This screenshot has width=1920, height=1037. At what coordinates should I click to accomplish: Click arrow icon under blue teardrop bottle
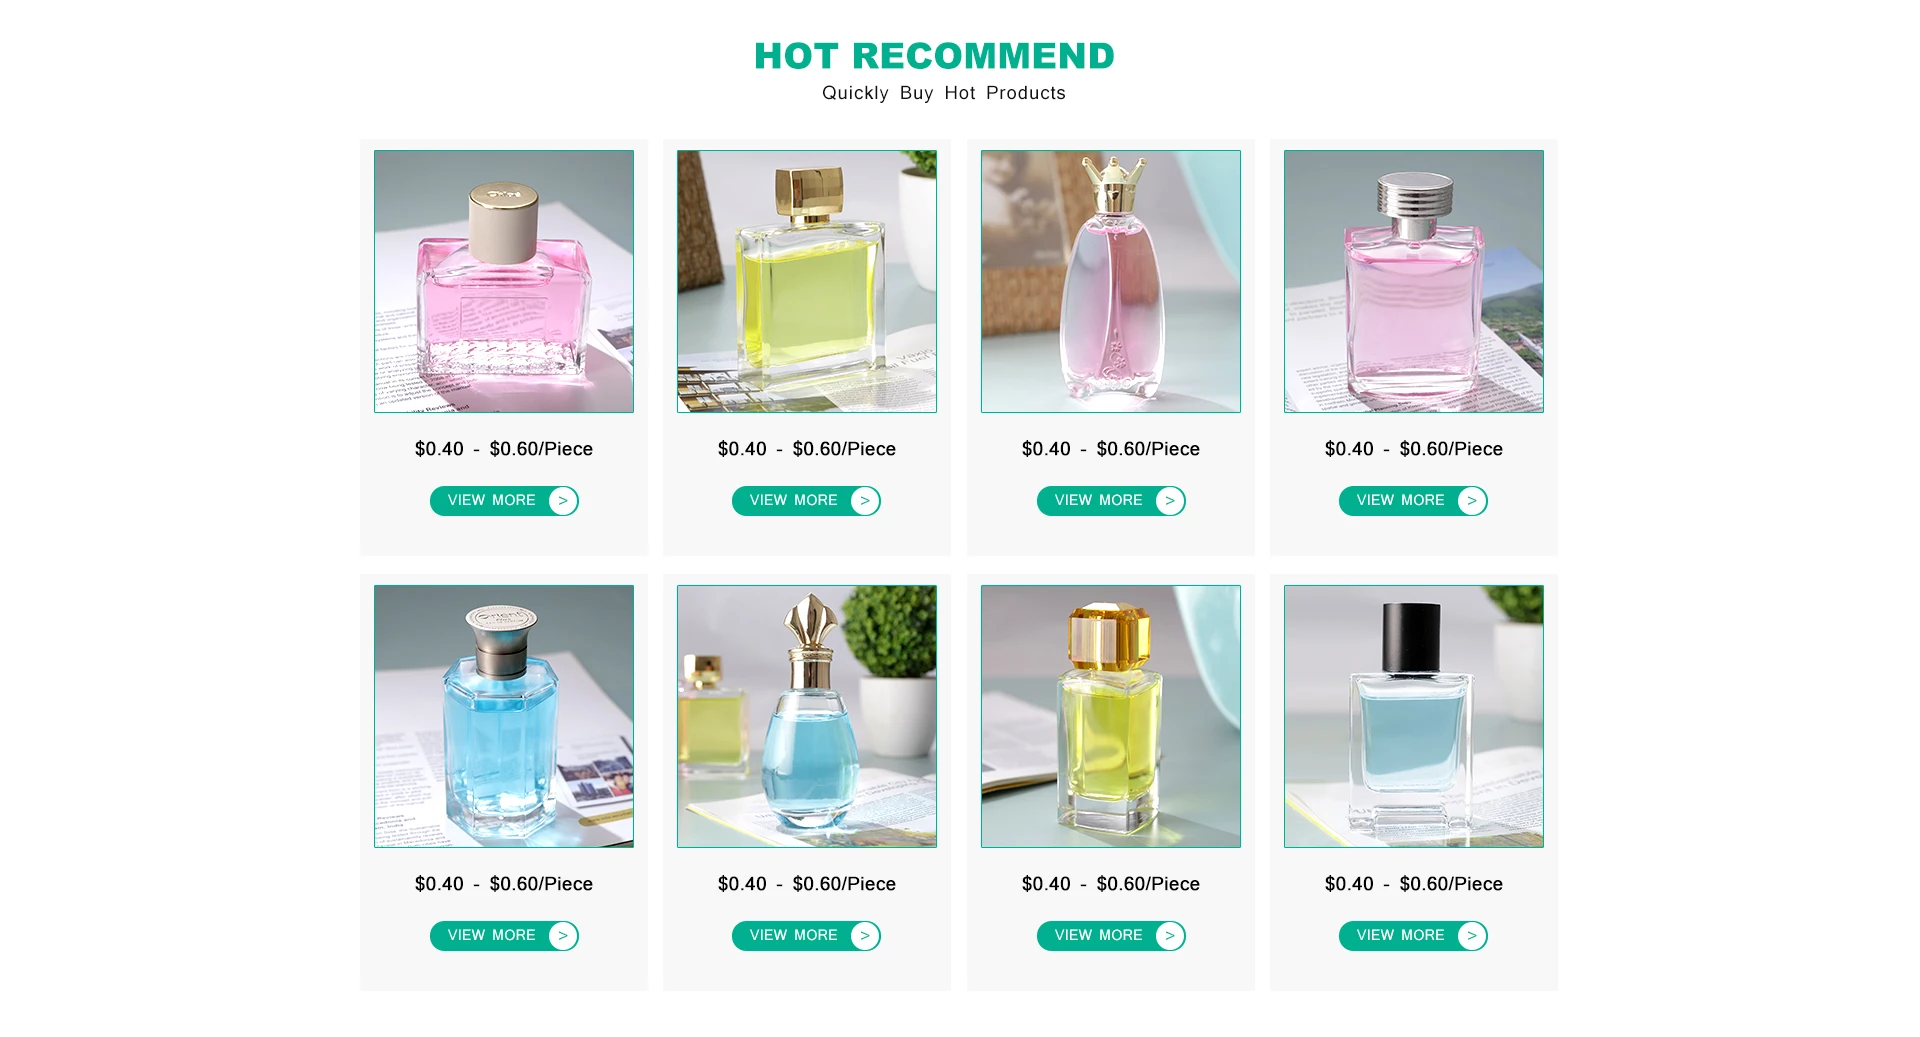pos(865,936)
